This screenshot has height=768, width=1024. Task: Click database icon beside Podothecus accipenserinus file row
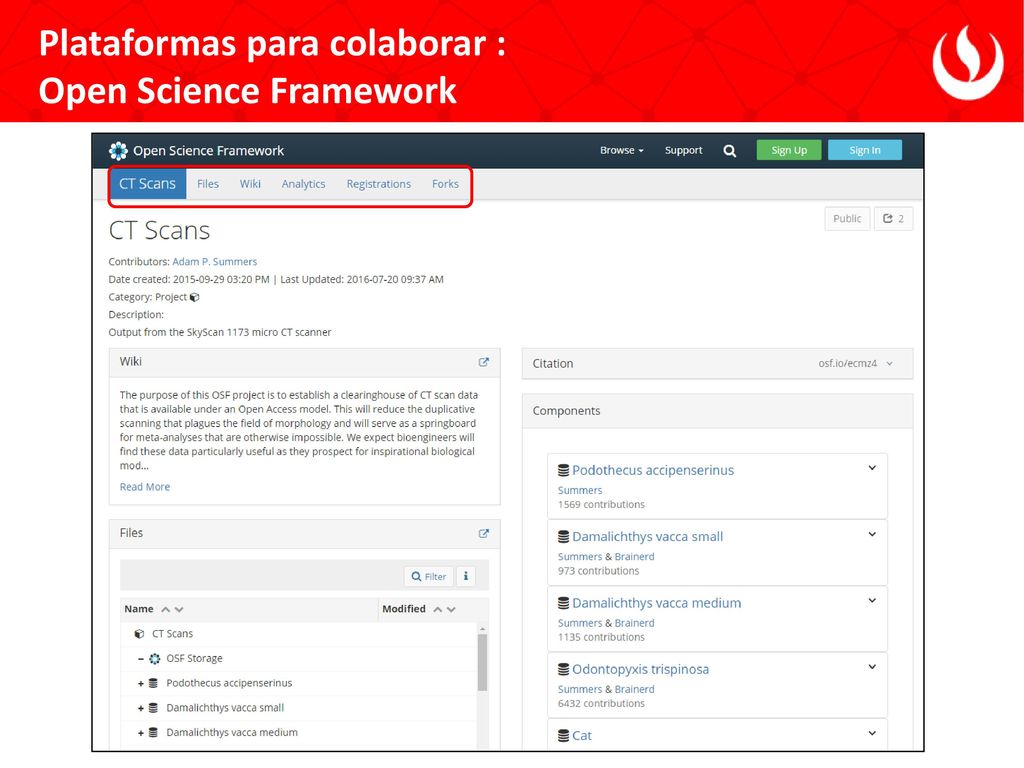[153, 683]
